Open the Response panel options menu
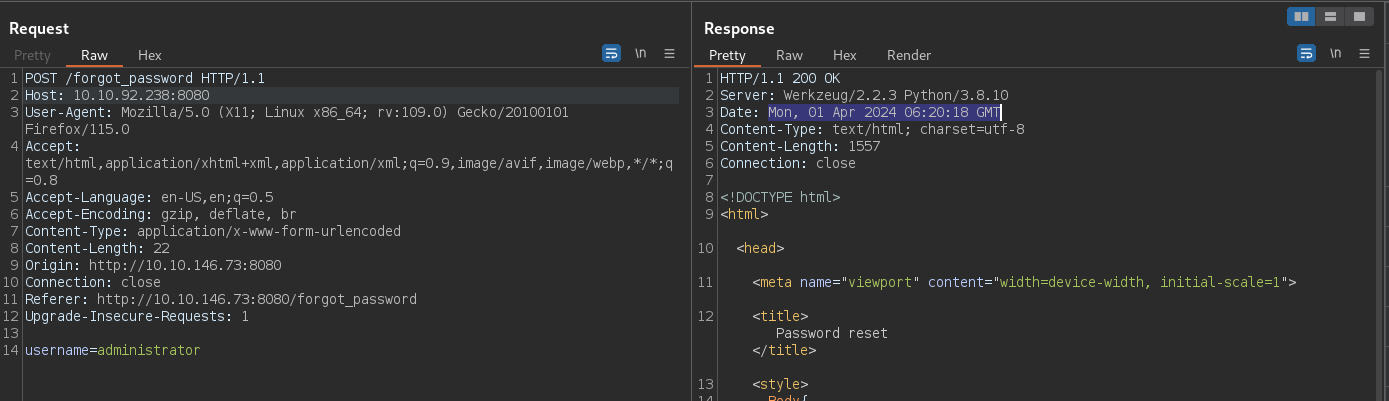The width and height of the screenshot is (1389, 401). pyautogui.click(x=1365, y=54)
